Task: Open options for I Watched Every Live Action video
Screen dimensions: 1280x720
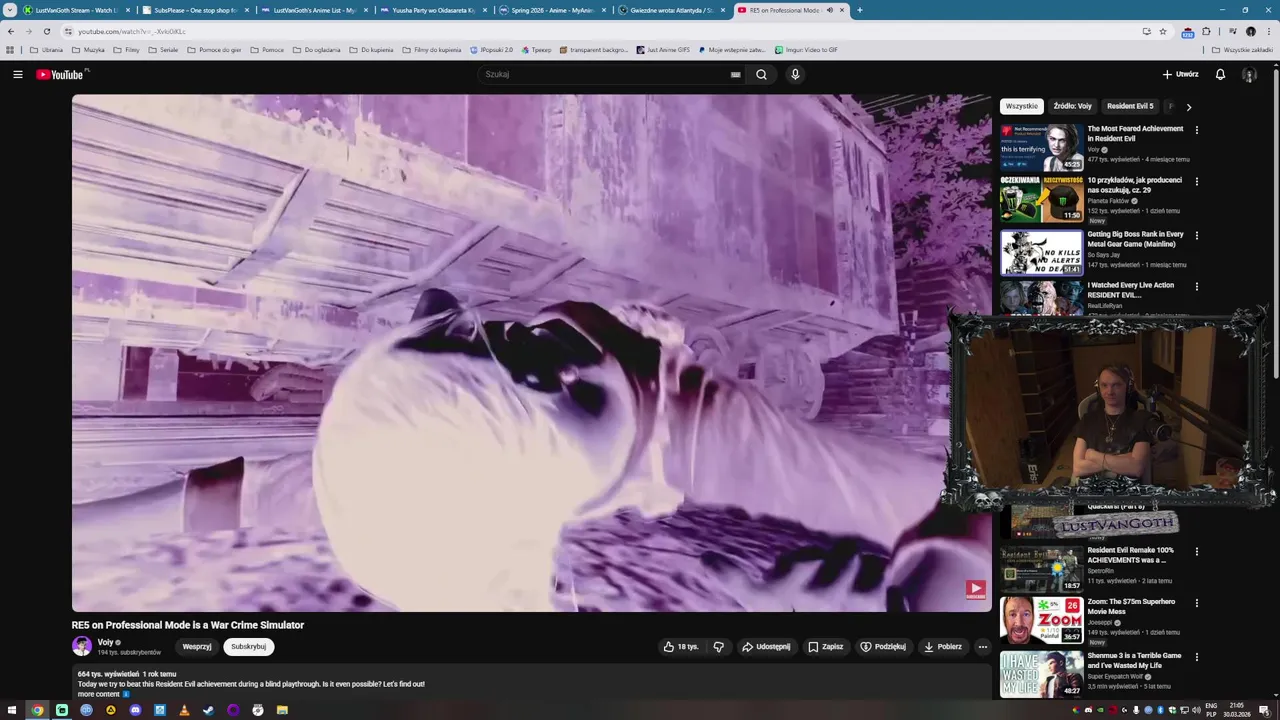Action: (x=1196, y=287)
